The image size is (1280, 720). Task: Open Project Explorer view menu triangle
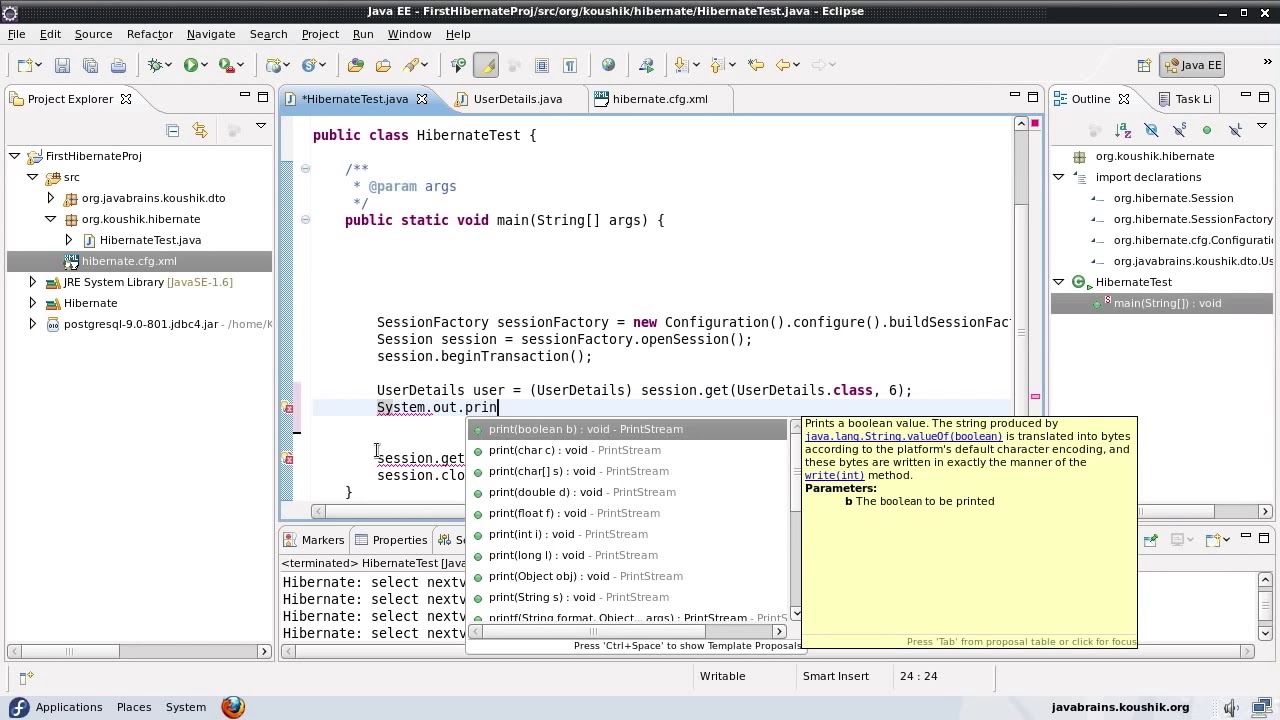click(261, 127)
